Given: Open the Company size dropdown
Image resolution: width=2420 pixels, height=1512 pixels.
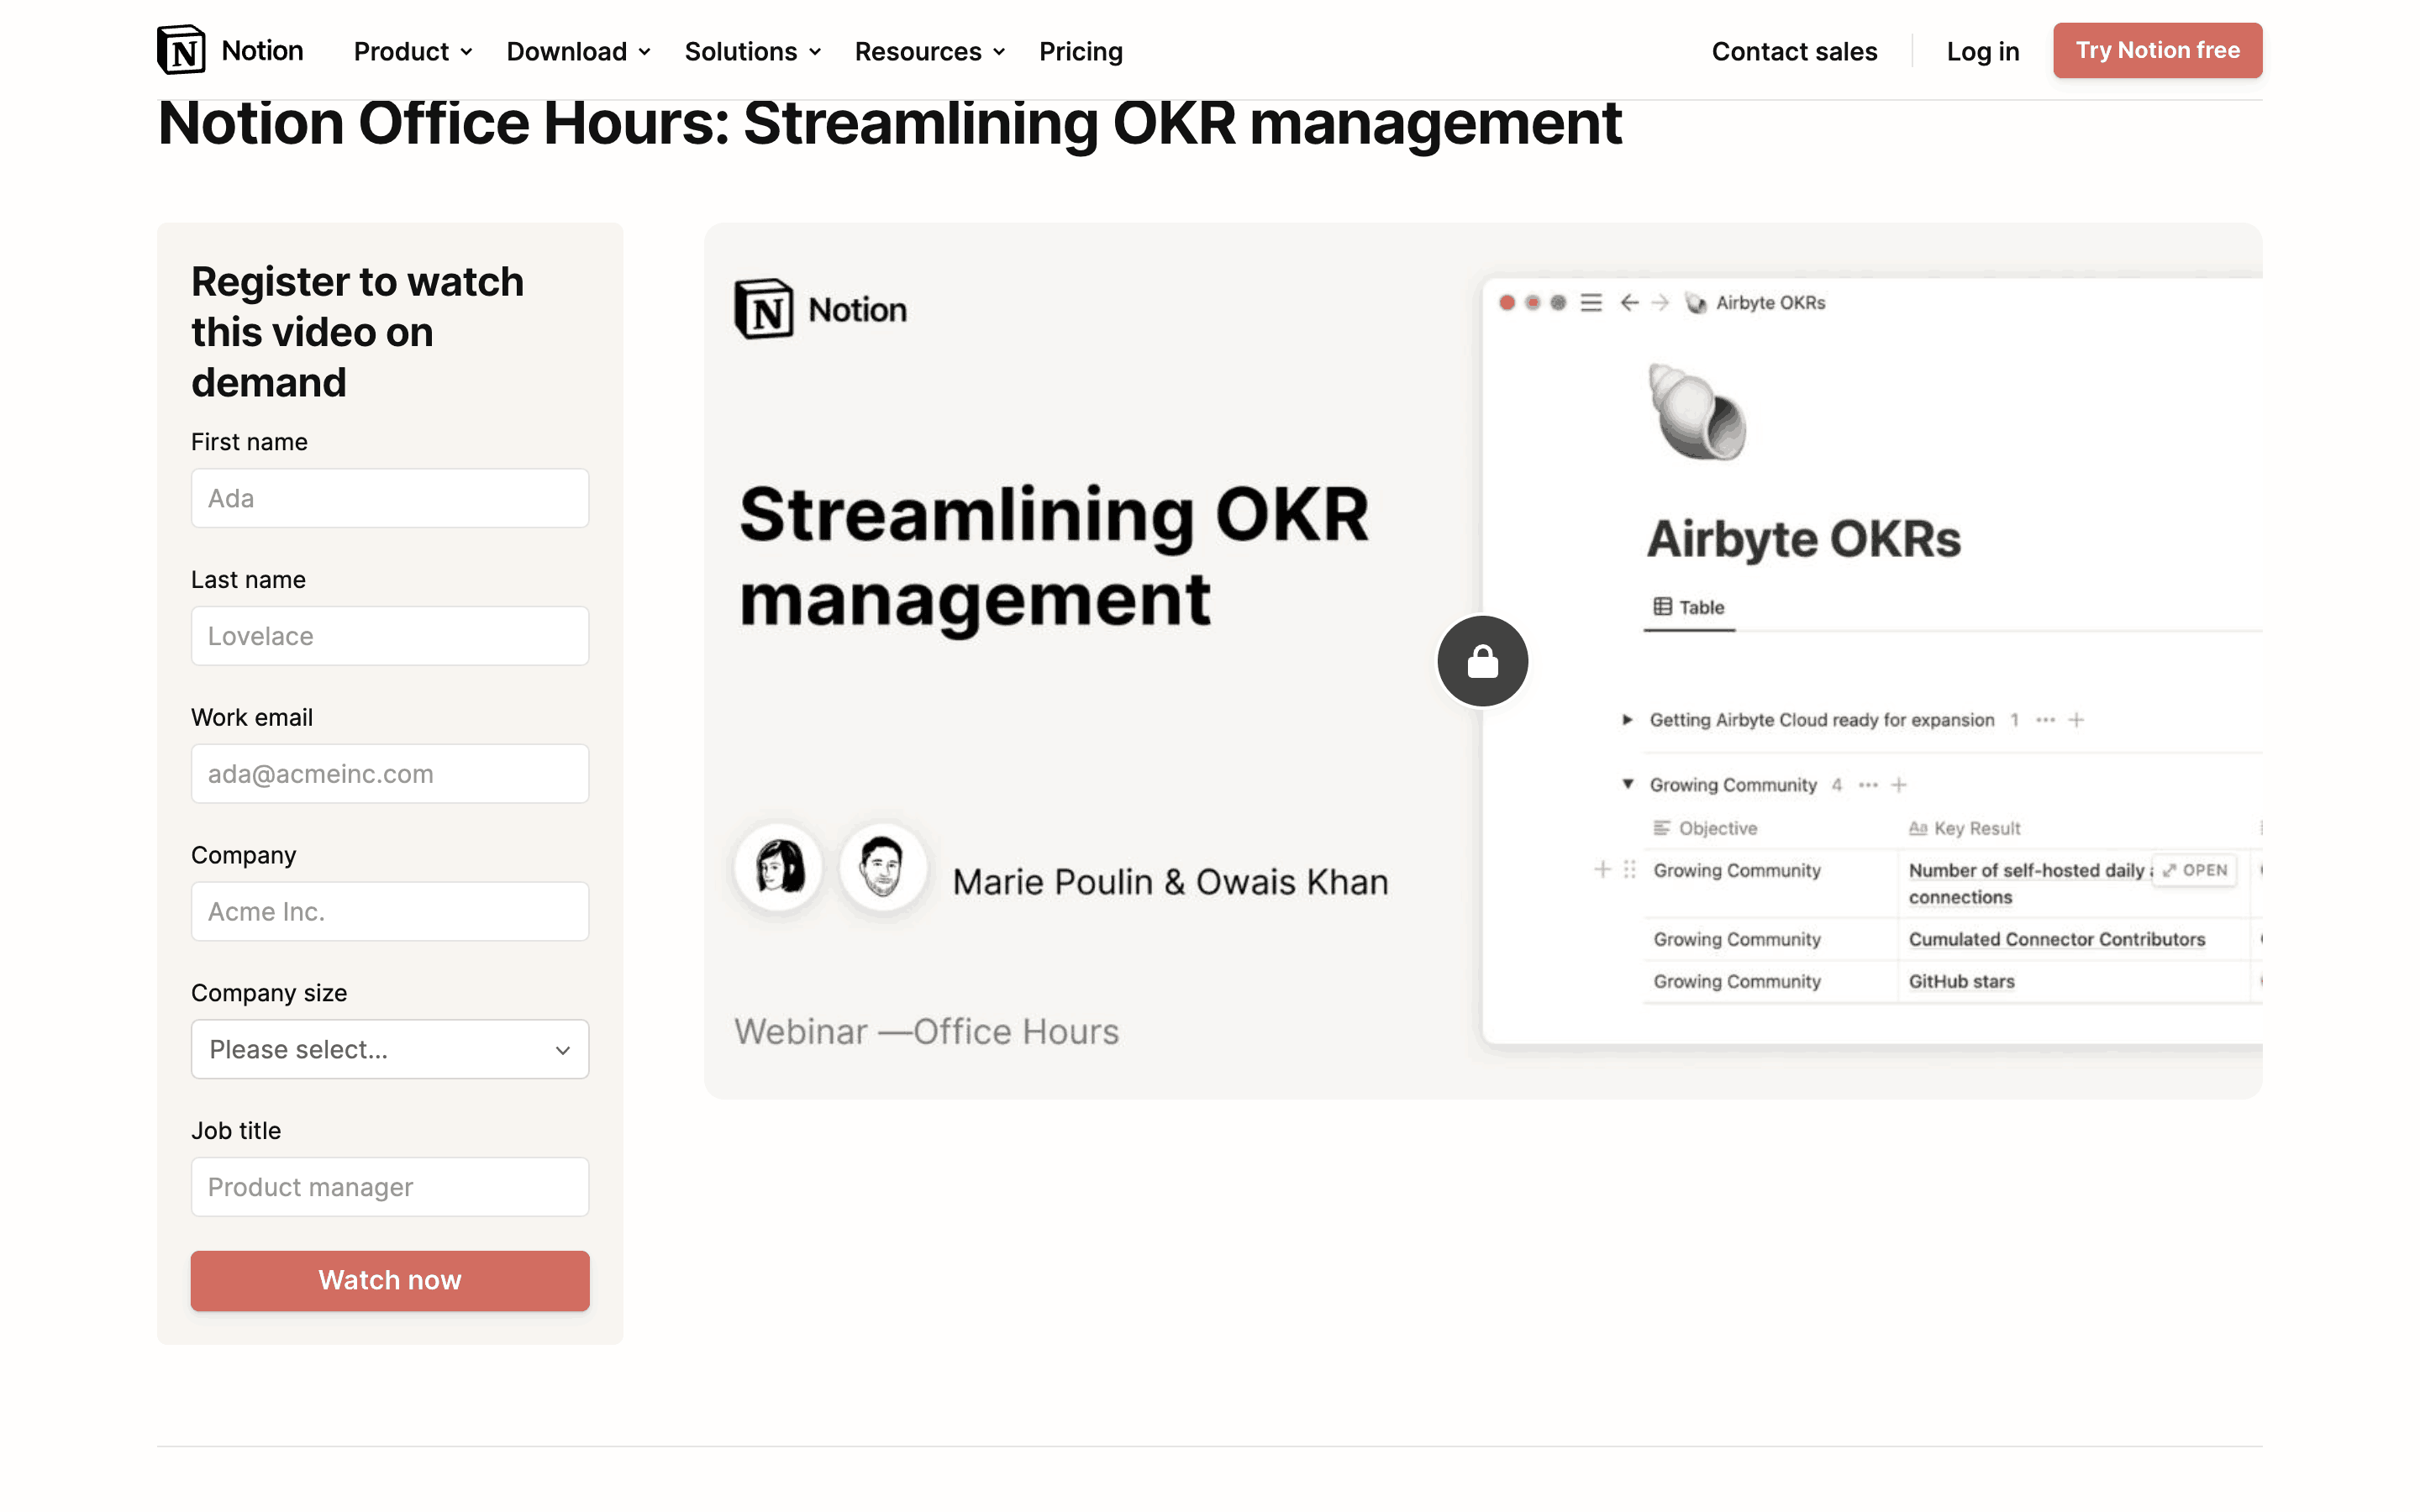Looking at the screenshot, I should [390, 1049].
